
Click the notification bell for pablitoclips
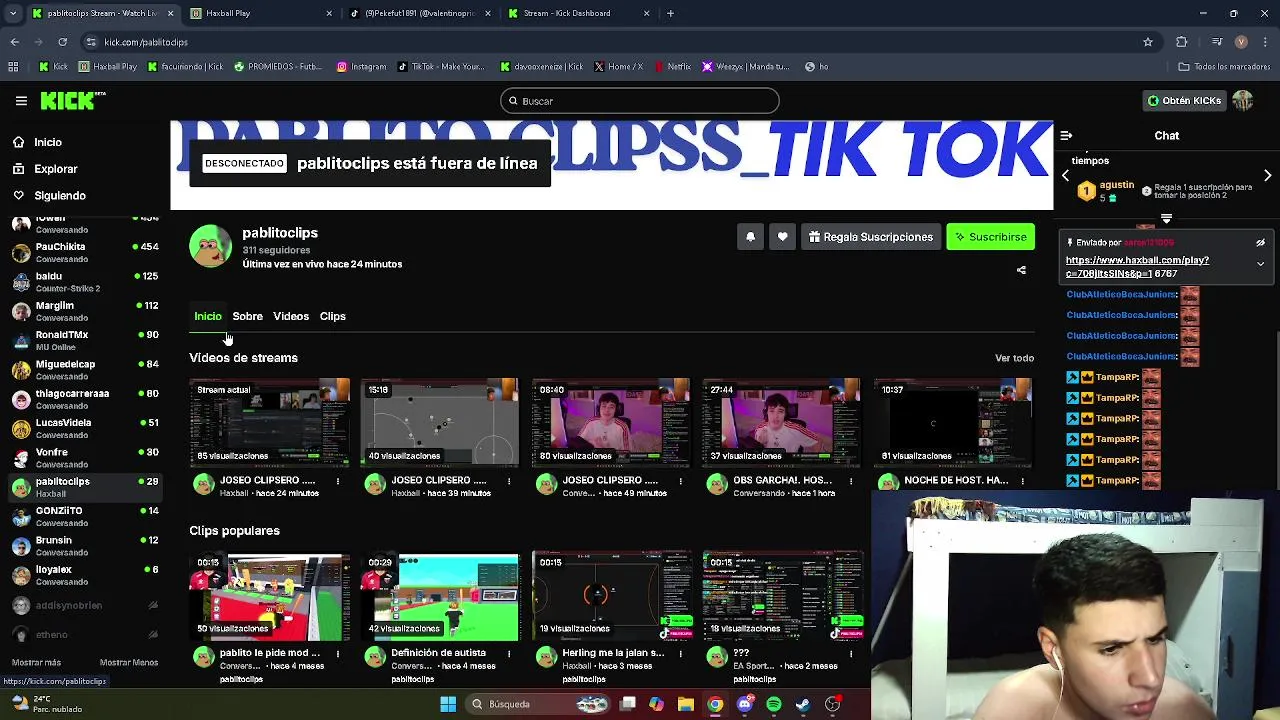point(750,237)
